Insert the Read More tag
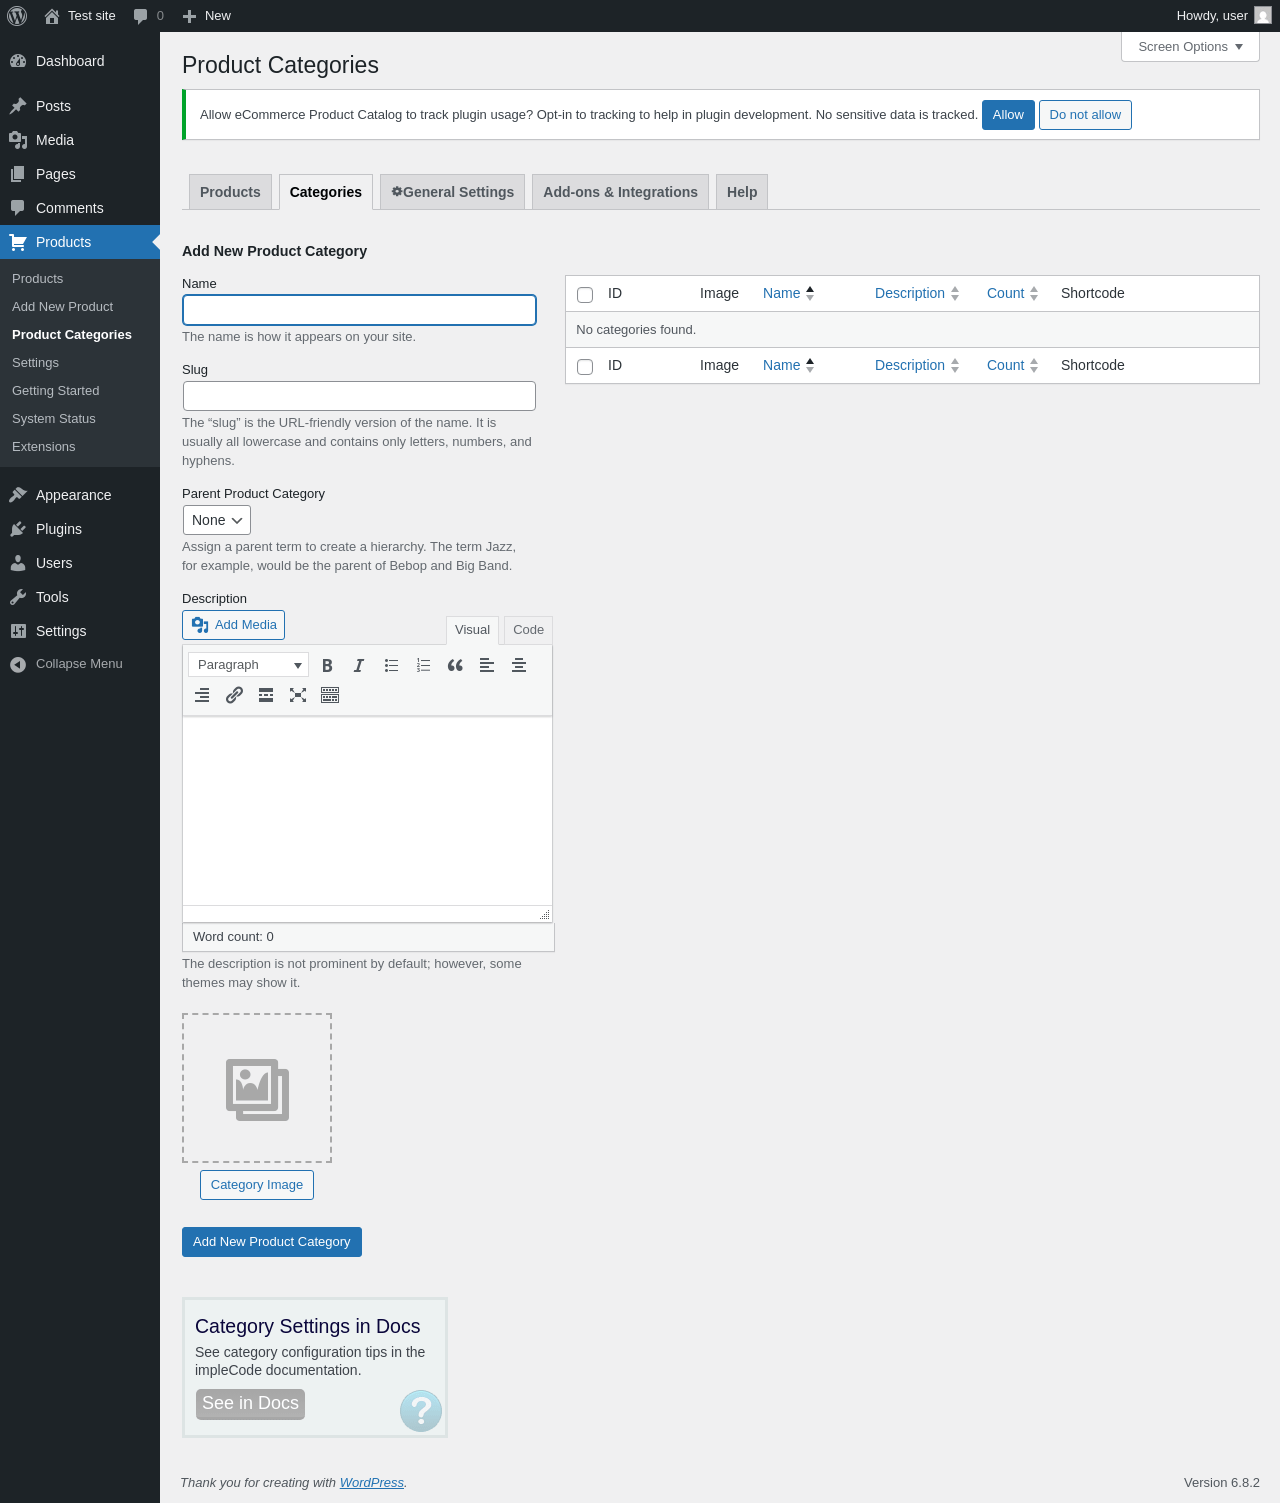Viewport: 1280px width, 1503px height. (266, 695)
